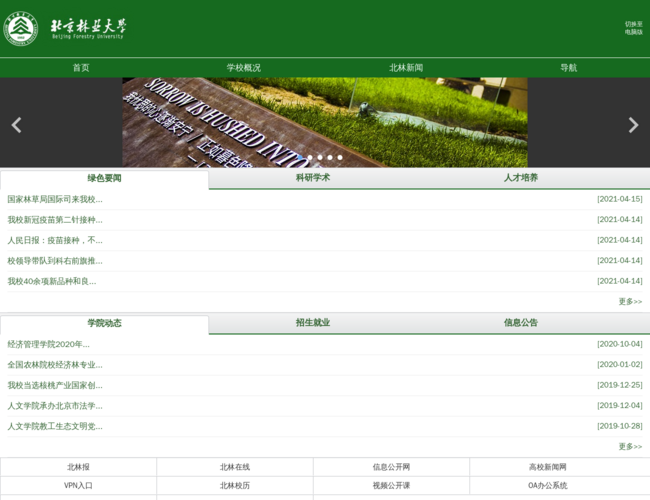Select the third carousel indicator dot
Viewport: 650px width, 500px height.
pos(320,158)
